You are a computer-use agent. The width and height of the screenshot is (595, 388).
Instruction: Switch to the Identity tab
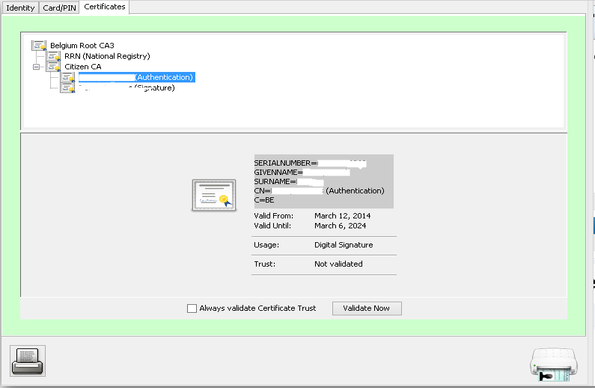tap(20, 8)
